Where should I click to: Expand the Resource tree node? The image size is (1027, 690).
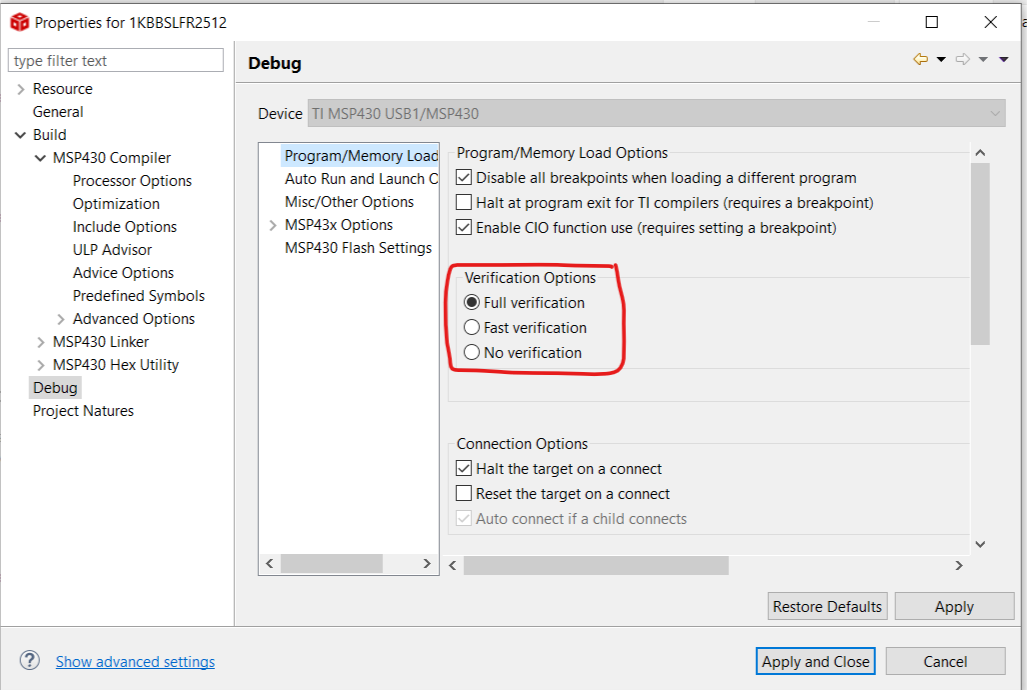coord(21,90)
